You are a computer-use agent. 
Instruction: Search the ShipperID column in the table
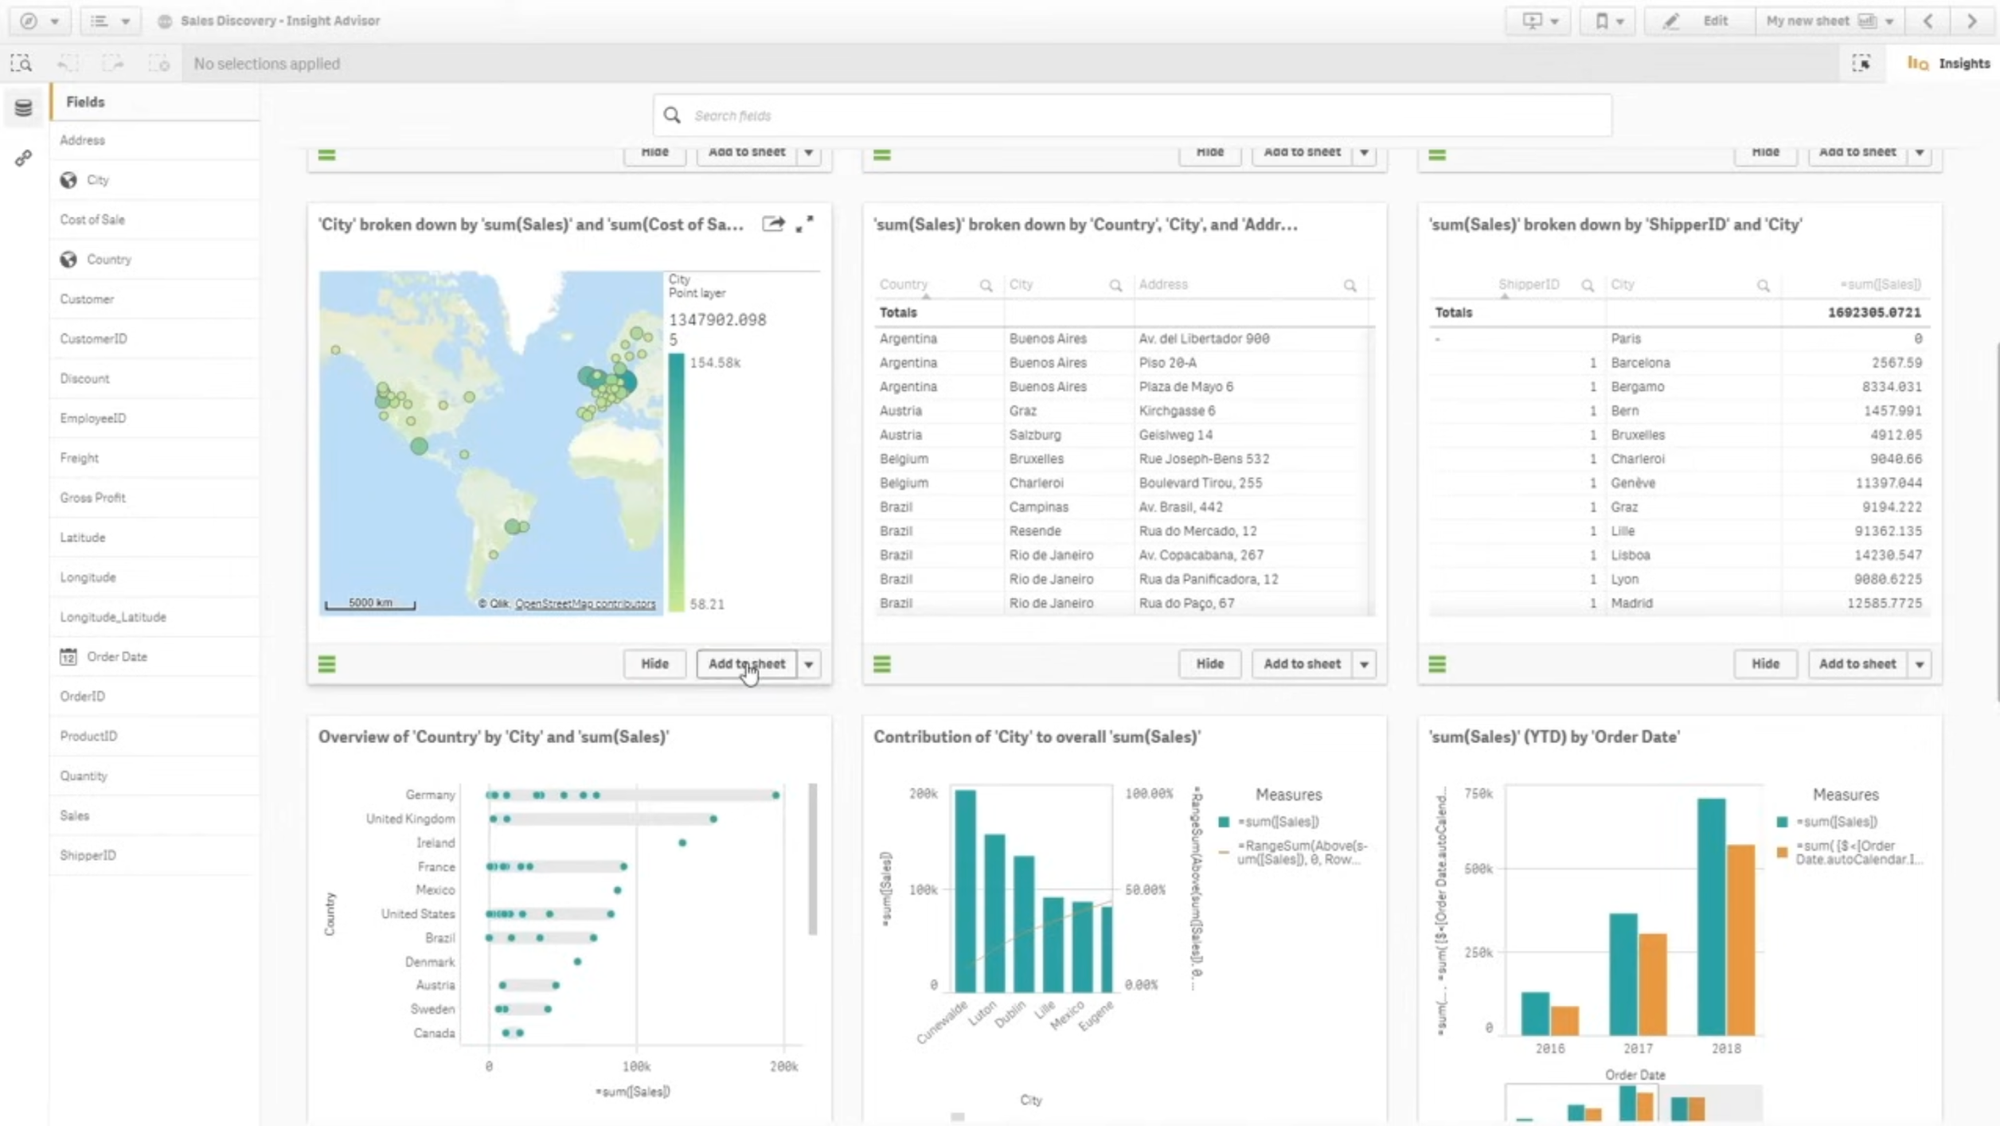(x=1587, y=286)
